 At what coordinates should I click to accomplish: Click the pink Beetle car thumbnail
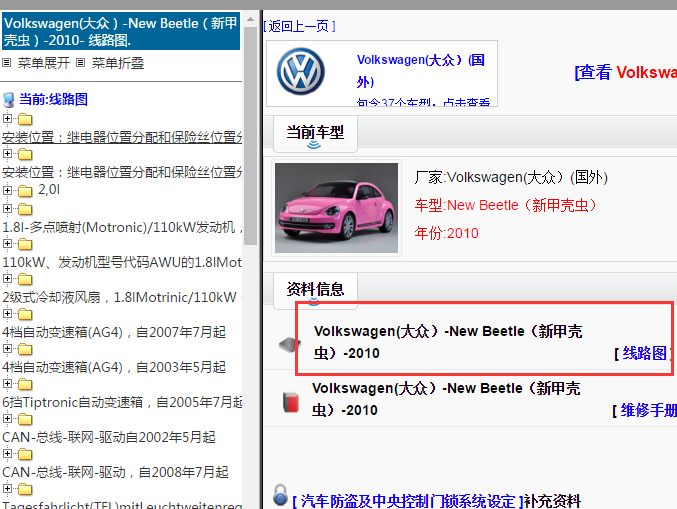tap(336, 208)
